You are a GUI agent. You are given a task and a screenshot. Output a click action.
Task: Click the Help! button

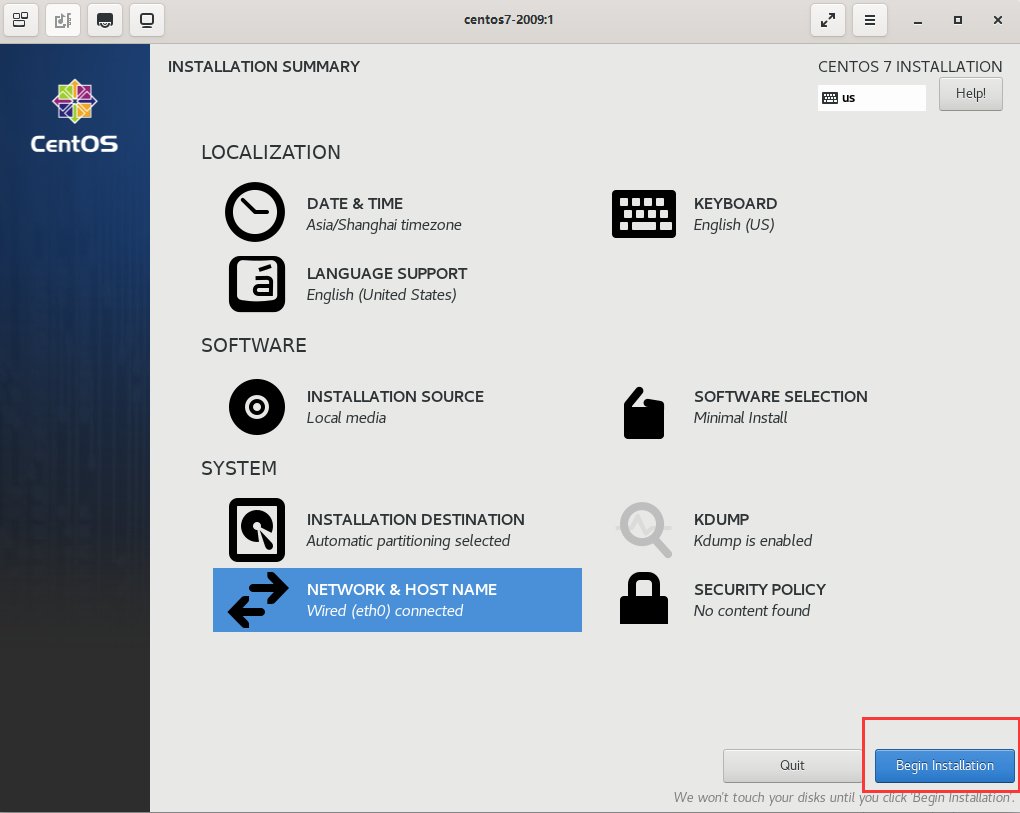[971, 94]
